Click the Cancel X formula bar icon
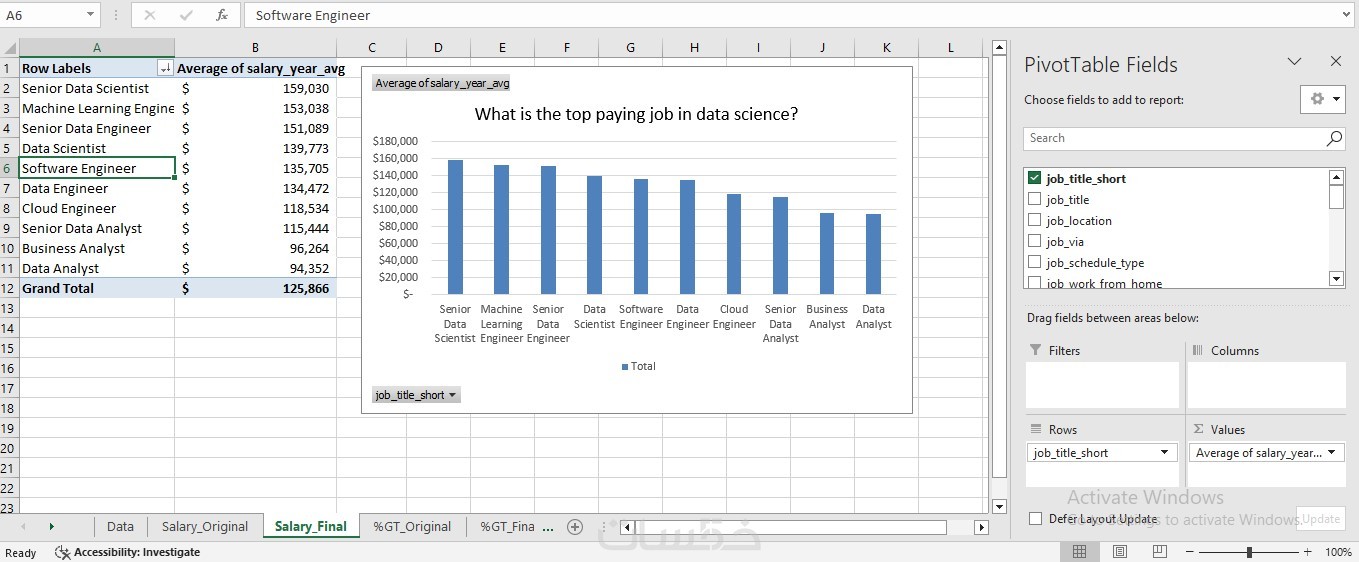The image size is (1359, 562). point(150,15)
